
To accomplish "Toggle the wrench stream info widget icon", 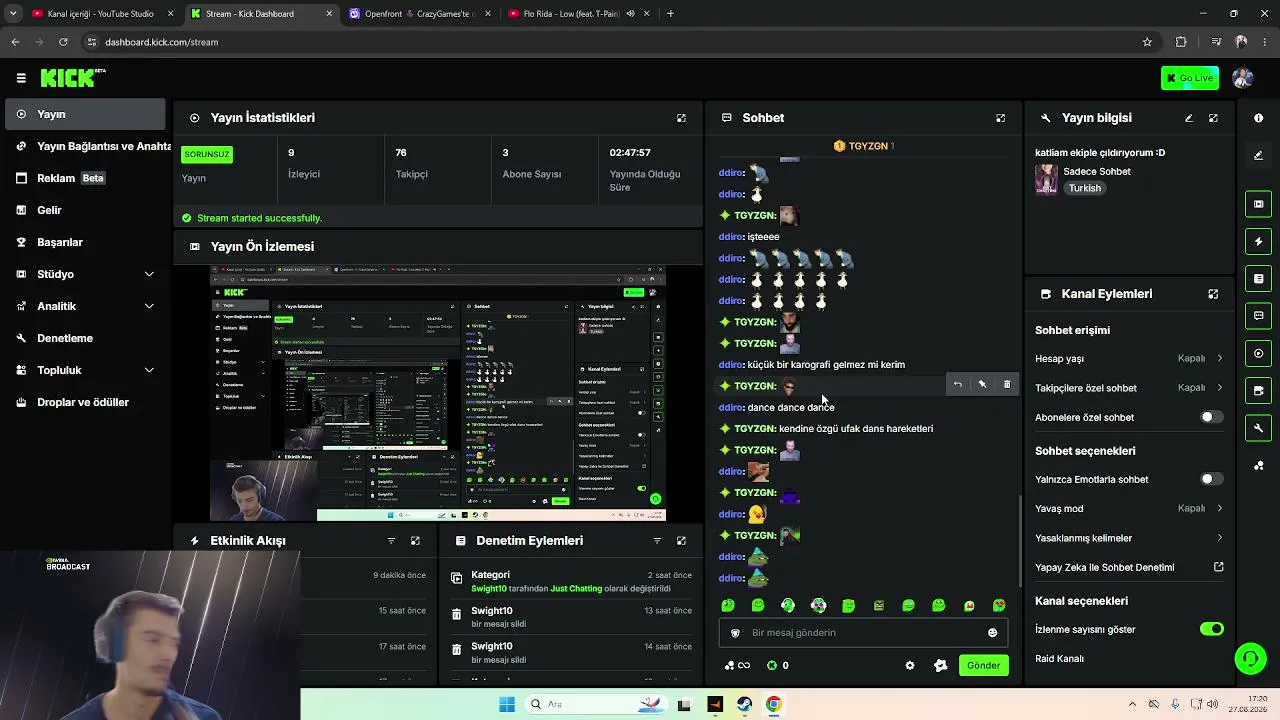I will point(1258,428).
